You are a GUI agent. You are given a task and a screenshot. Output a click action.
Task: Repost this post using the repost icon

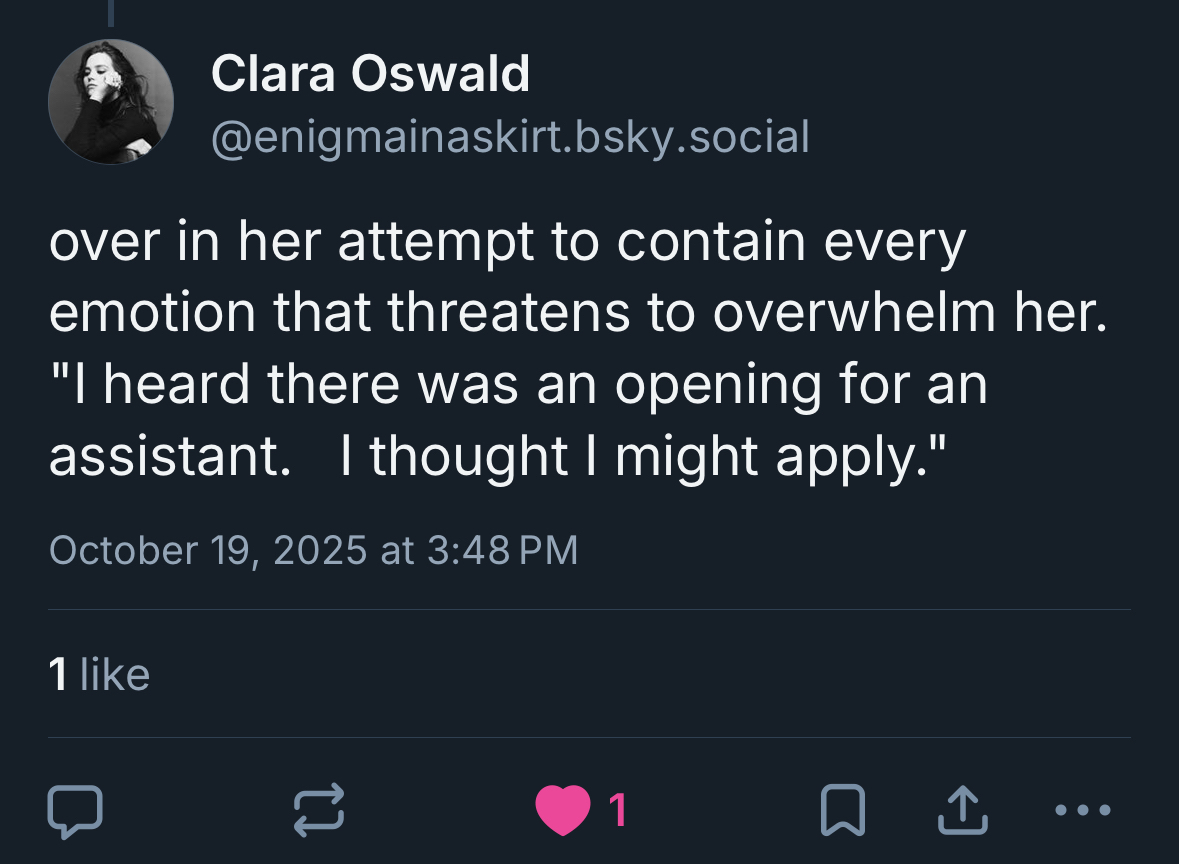click(x=318, y=810)
